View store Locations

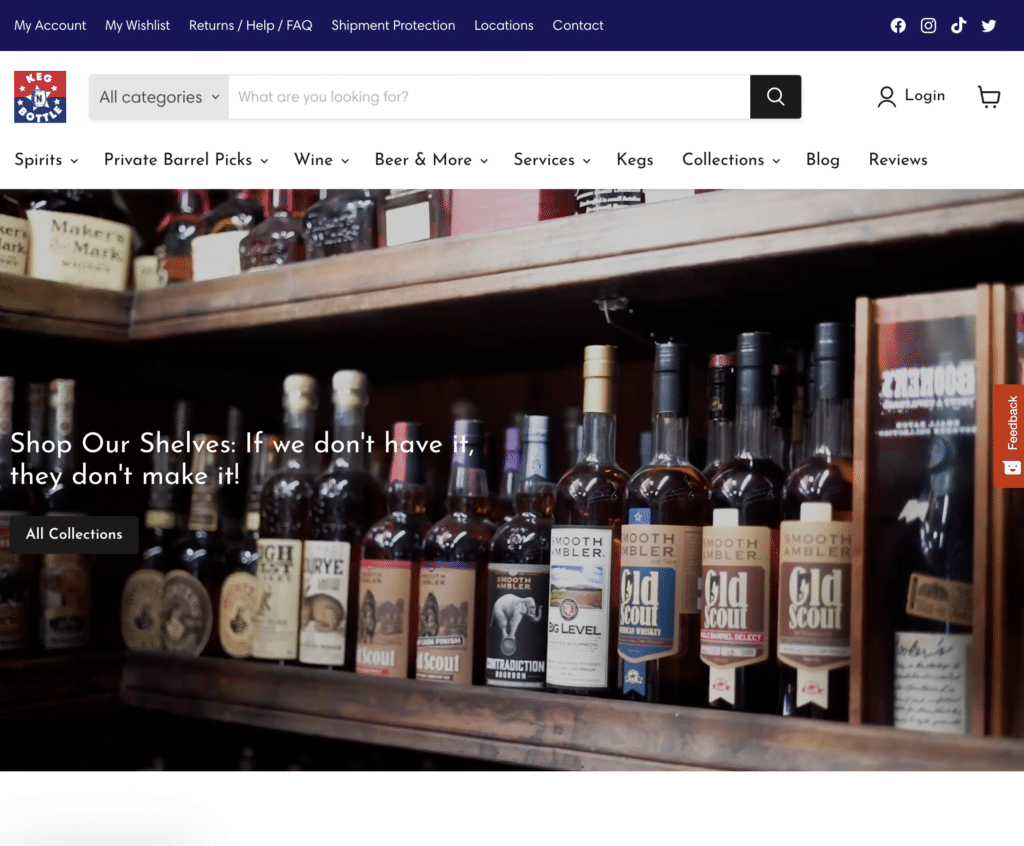point(504,25)
